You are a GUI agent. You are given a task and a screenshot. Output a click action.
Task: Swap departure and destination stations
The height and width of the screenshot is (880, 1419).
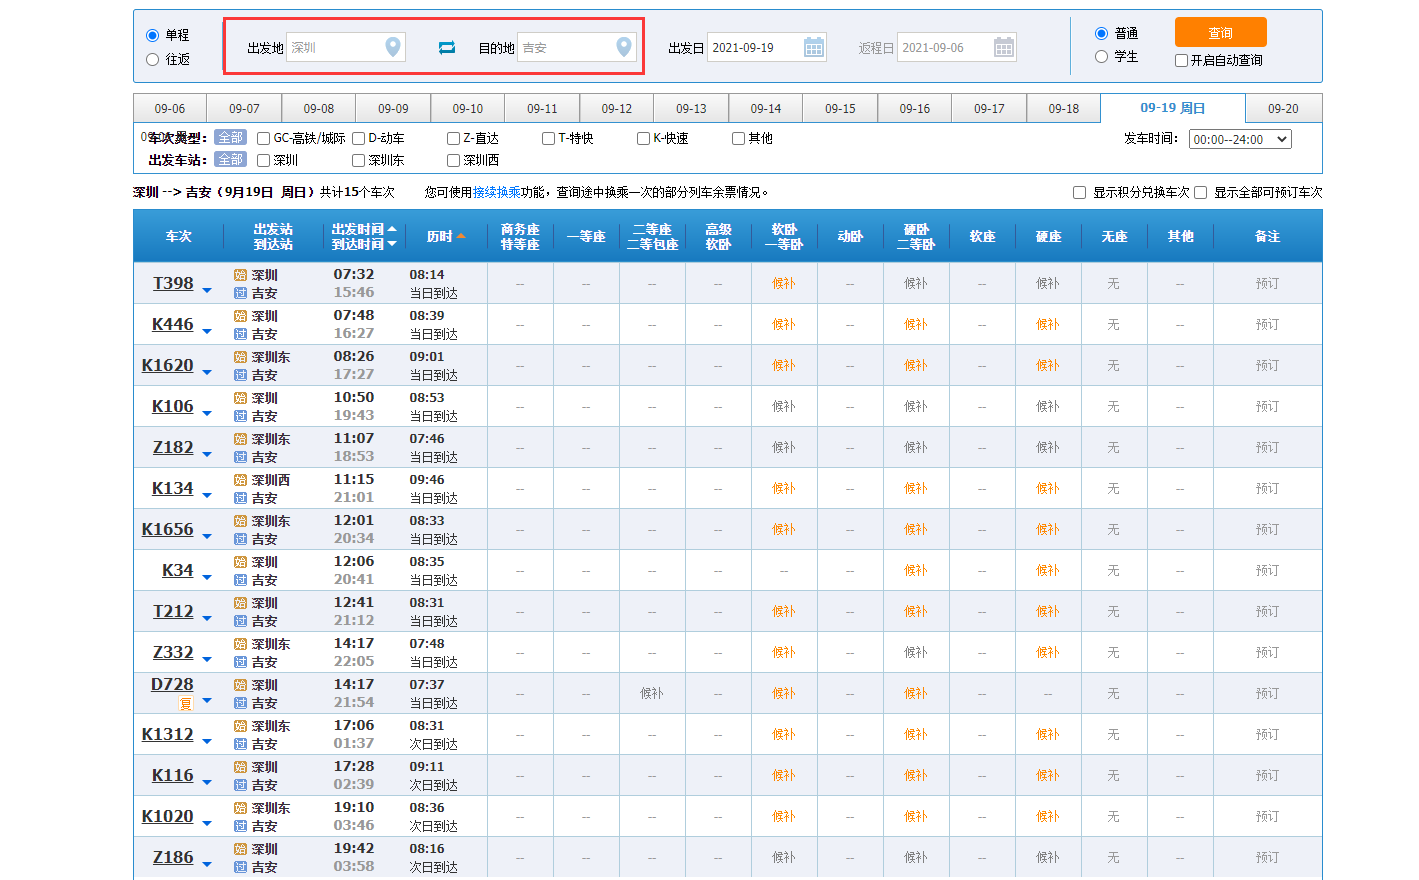coord(447,47)
